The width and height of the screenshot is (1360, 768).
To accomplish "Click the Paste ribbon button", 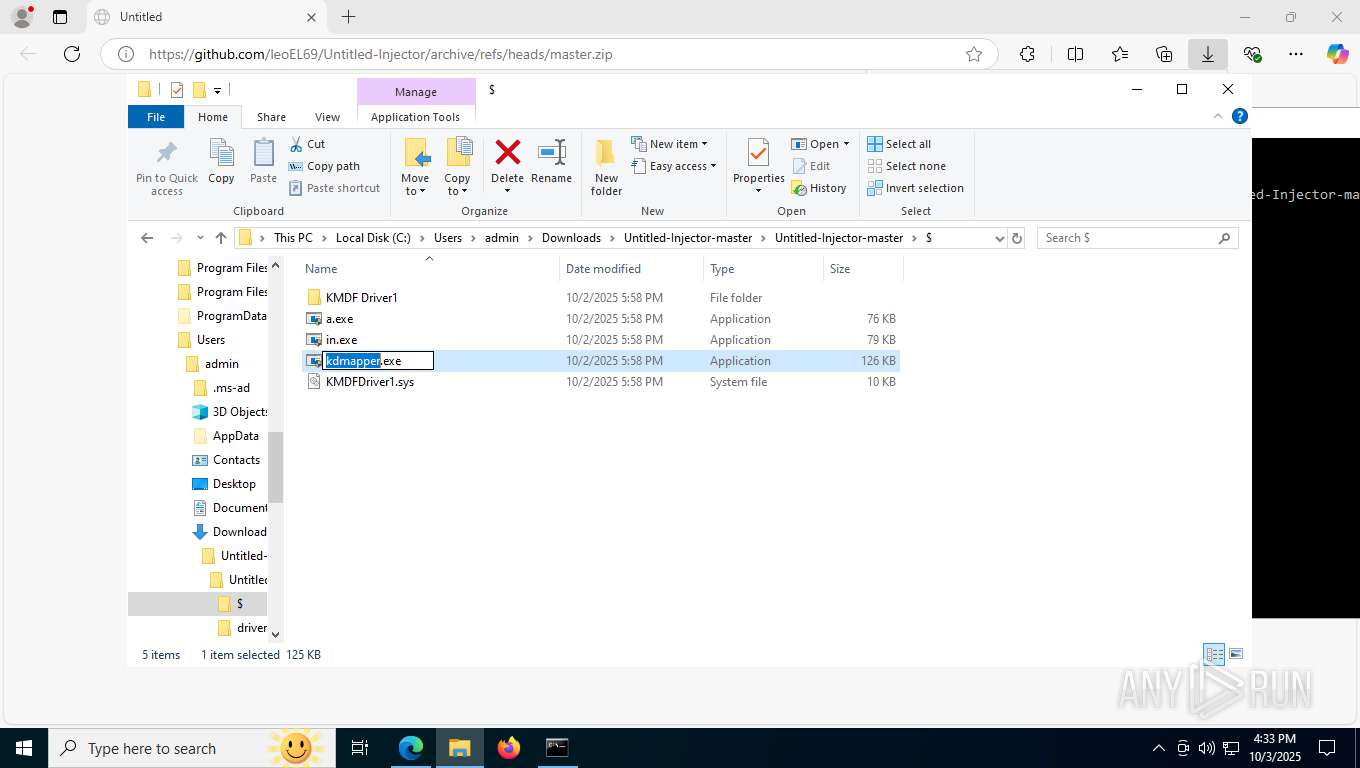I will click(263, 162).
